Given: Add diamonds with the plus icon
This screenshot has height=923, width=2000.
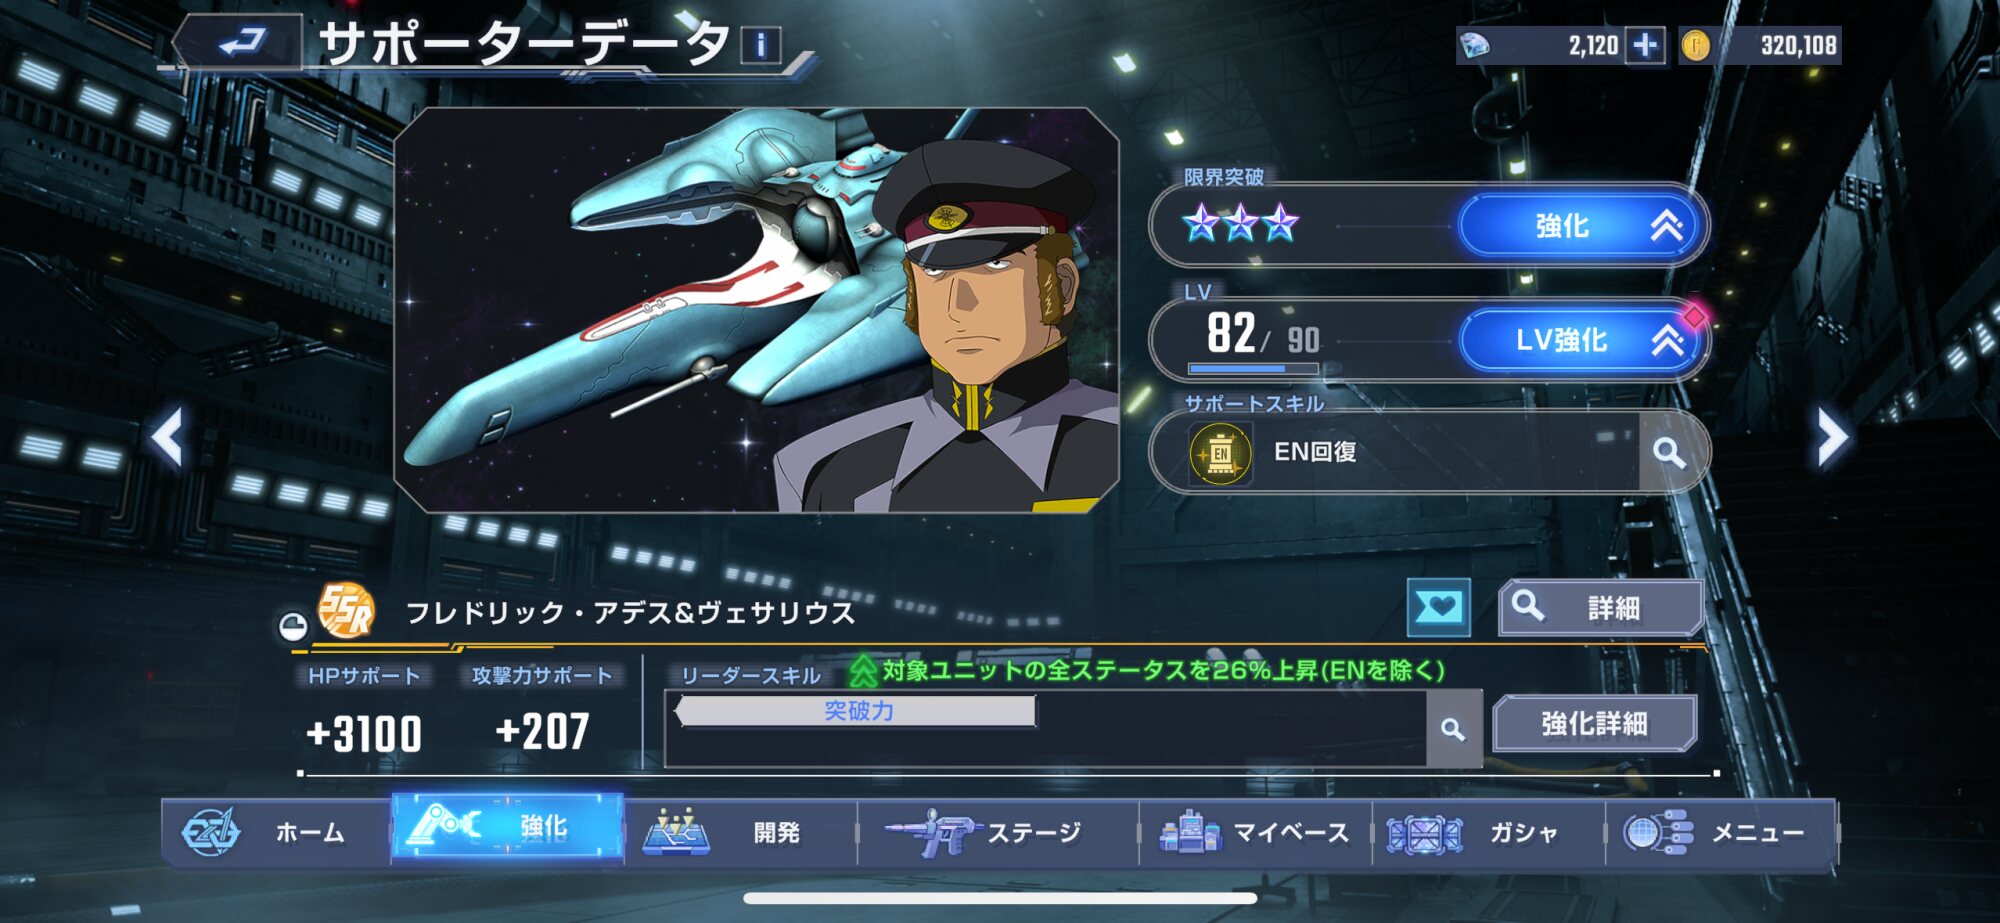Looking at the screenshot, I should (1645, 45).
